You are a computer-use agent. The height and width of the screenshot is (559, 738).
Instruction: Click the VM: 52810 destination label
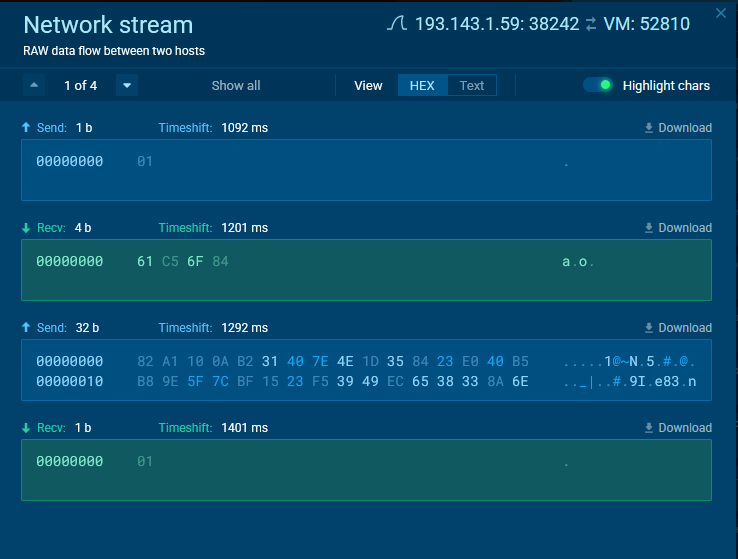(x=646, y=24)
